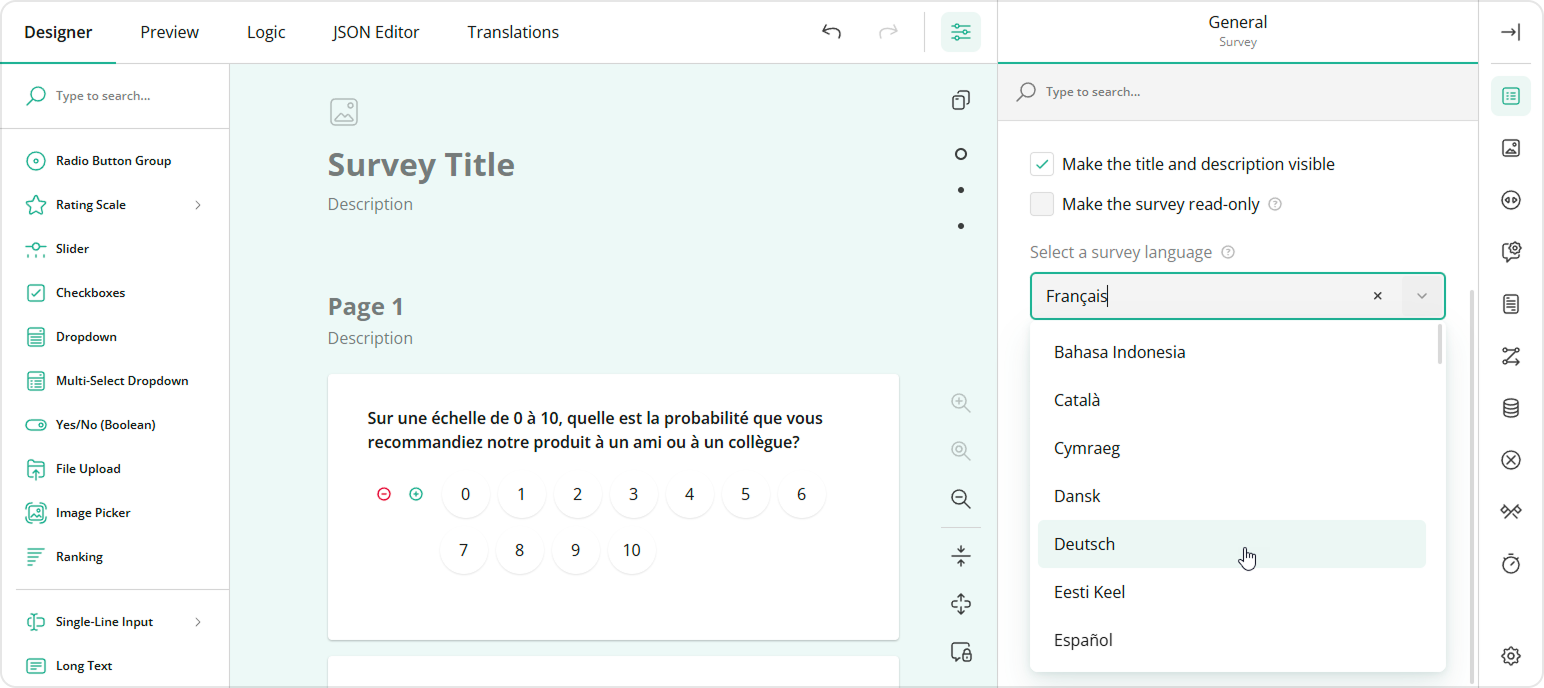Open the Pages settings panel icon

pos(1511,303)
